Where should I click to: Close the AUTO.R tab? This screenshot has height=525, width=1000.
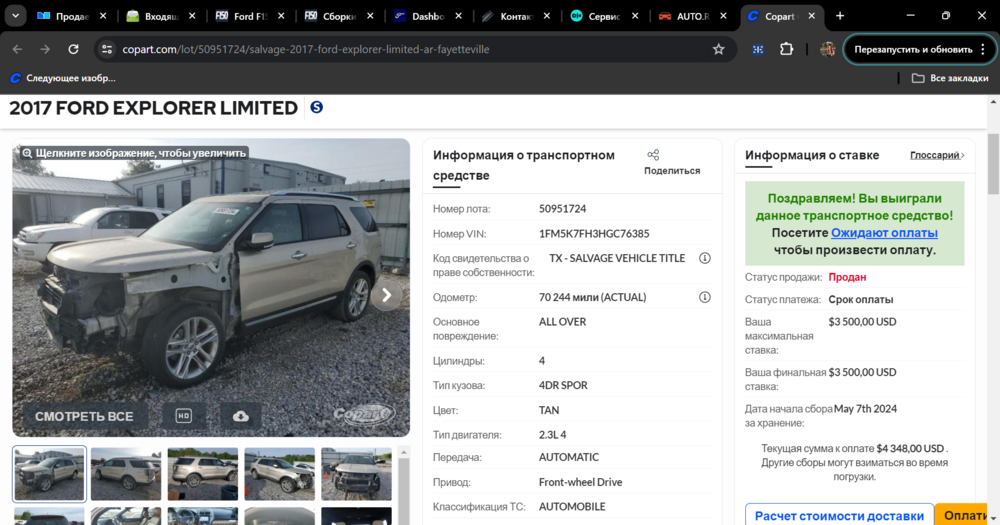click(723, 17)
